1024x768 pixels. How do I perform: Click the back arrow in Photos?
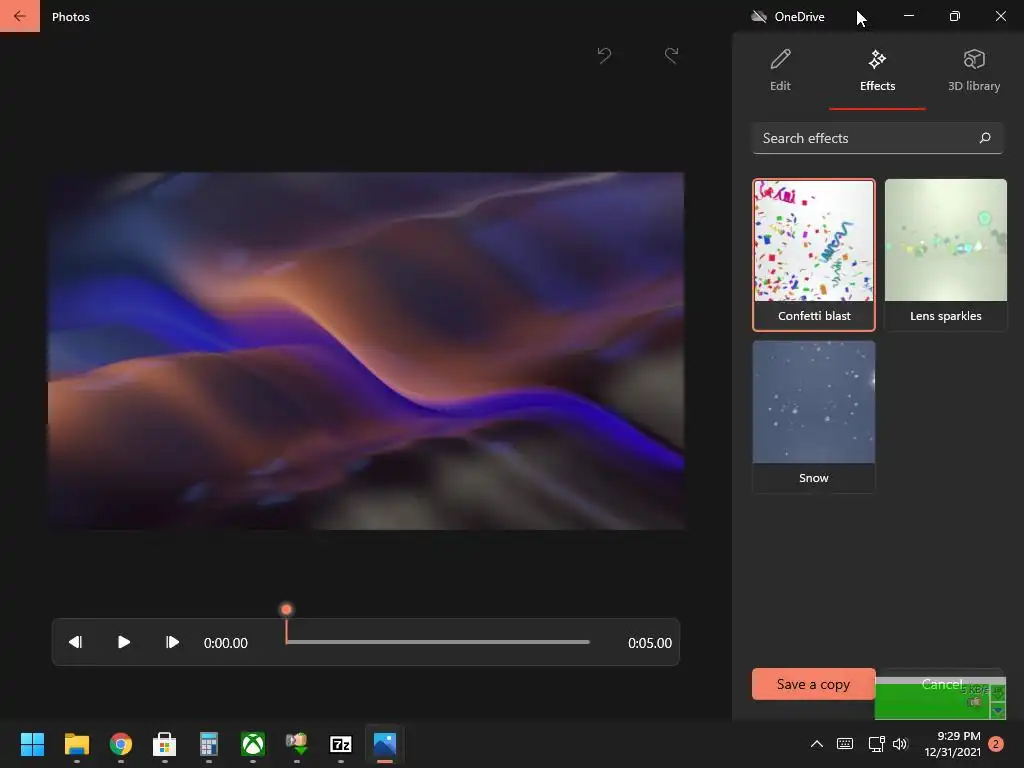tap(20, 16)
